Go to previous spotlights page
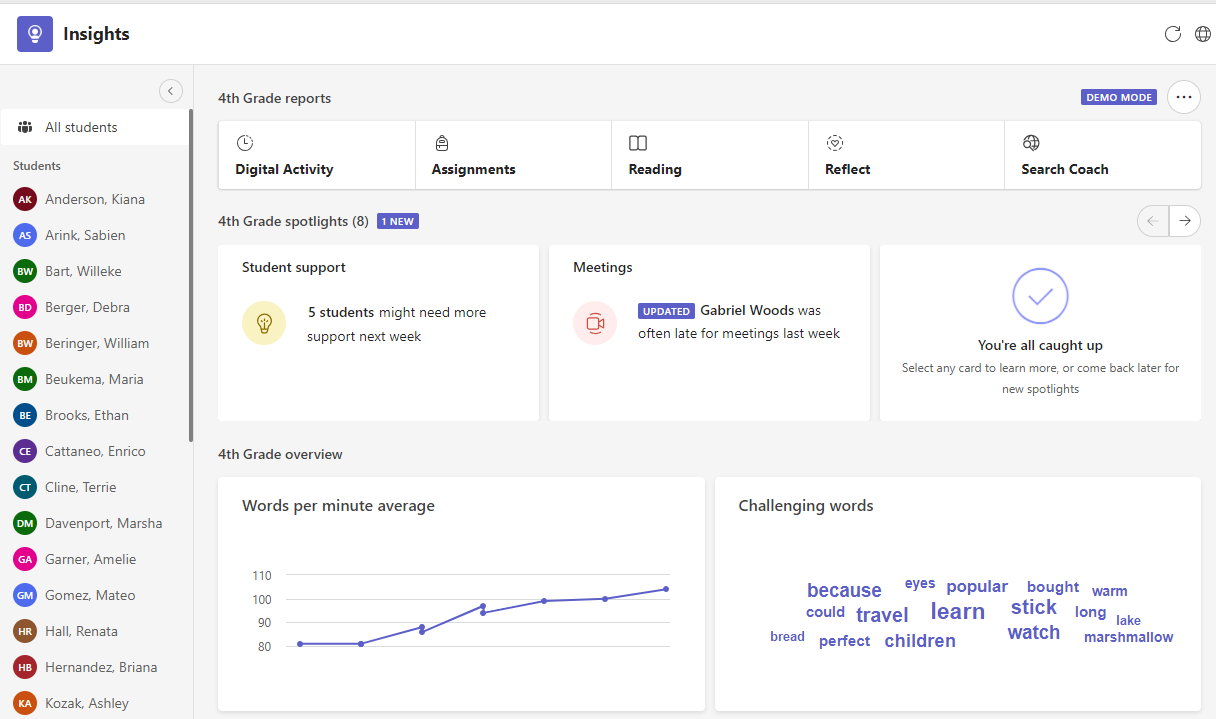The width and height of the screenshot is (1216, 719). [1153, 221]
